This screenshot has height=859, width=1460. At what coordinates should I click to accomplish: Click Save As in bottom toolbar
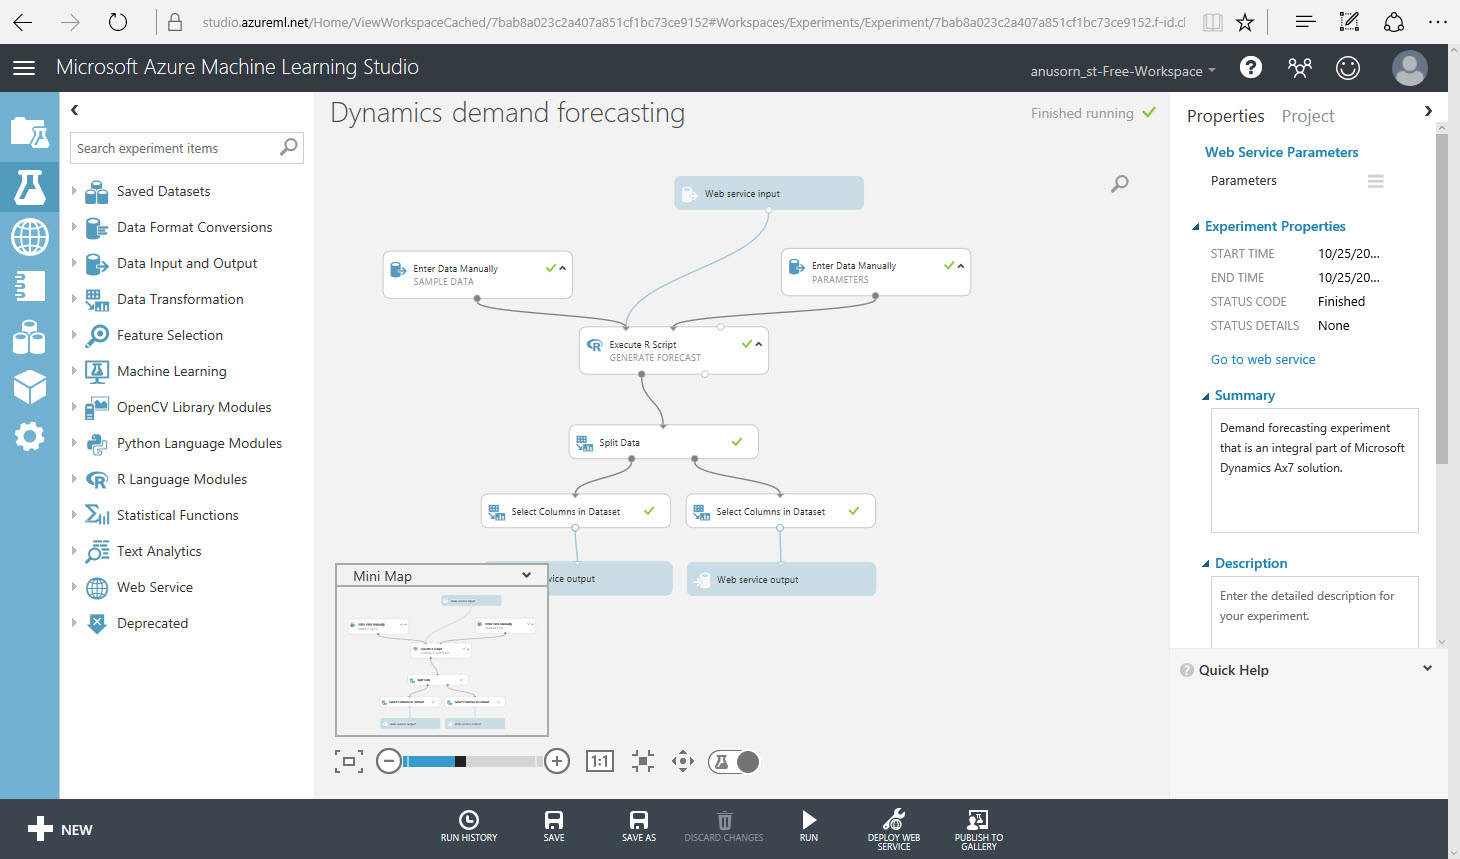coord(639,826)
